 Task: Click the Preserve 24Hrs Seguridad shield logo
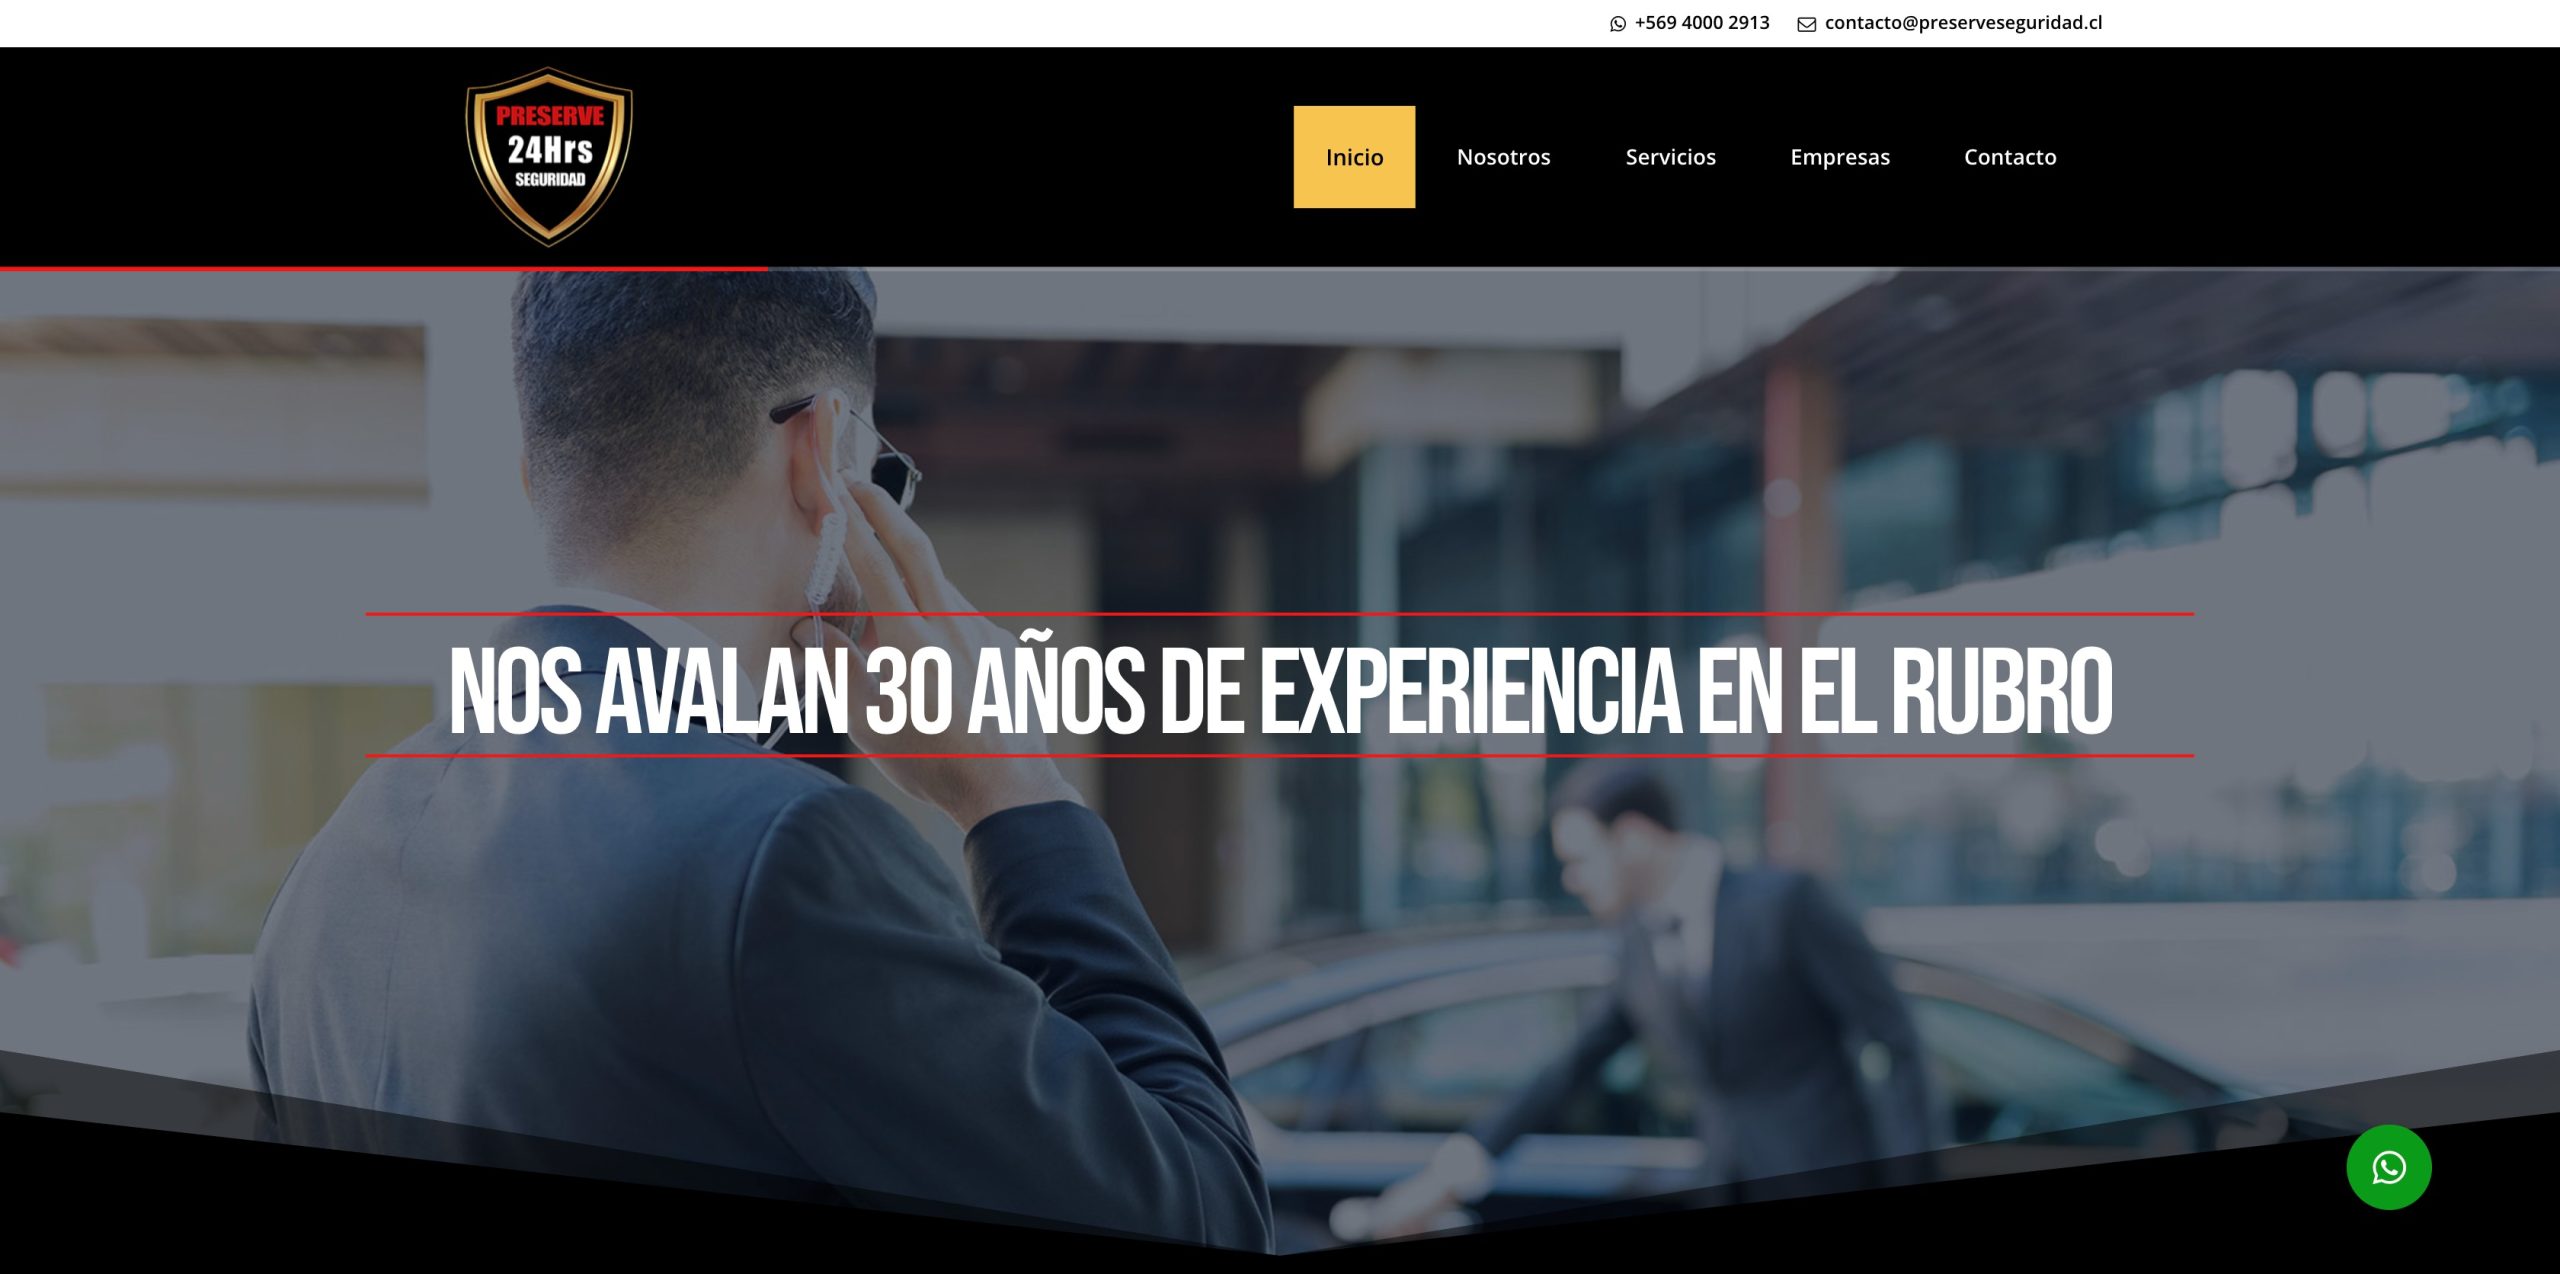549,156
